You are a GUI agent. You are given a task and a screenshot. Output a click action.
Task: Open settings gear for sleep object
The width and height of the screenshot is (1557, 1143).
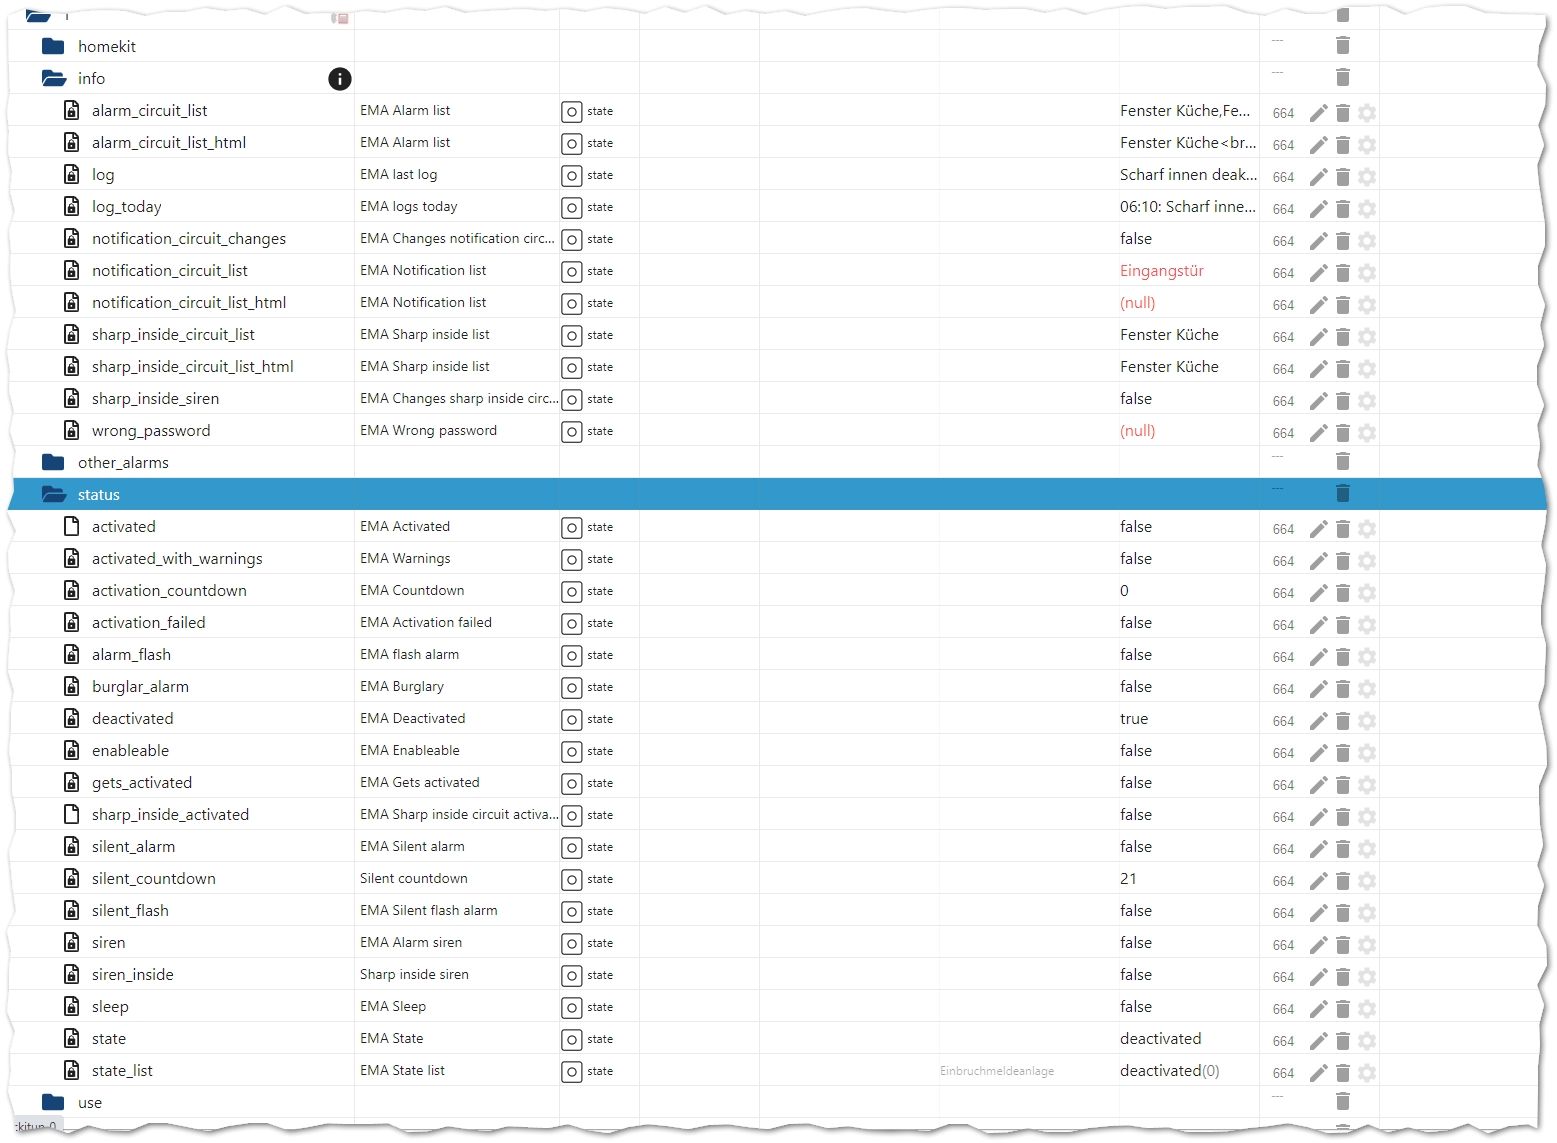click(x=1367, y=1009)
